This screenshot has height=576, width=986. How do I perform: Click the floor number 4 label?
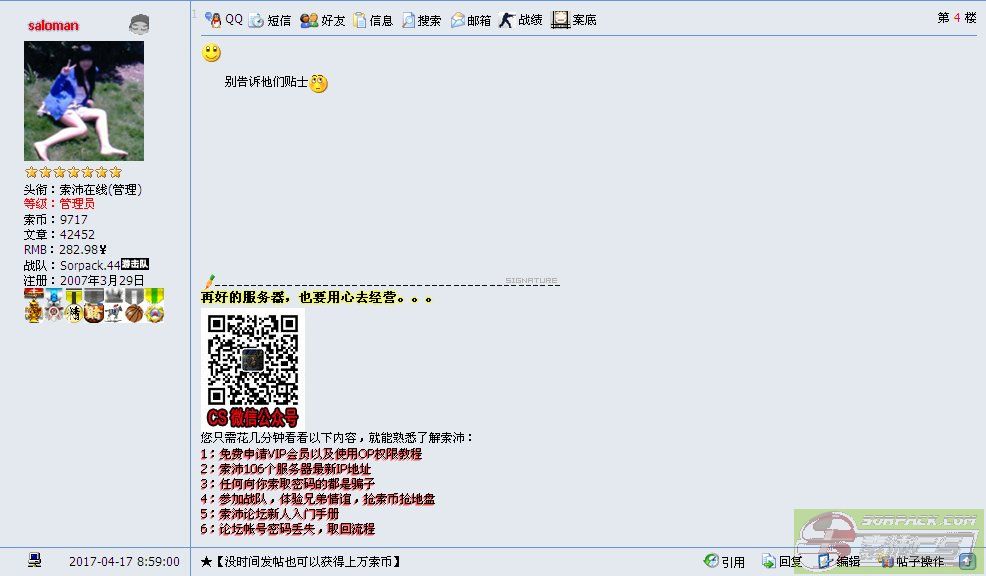click(956, 18)
